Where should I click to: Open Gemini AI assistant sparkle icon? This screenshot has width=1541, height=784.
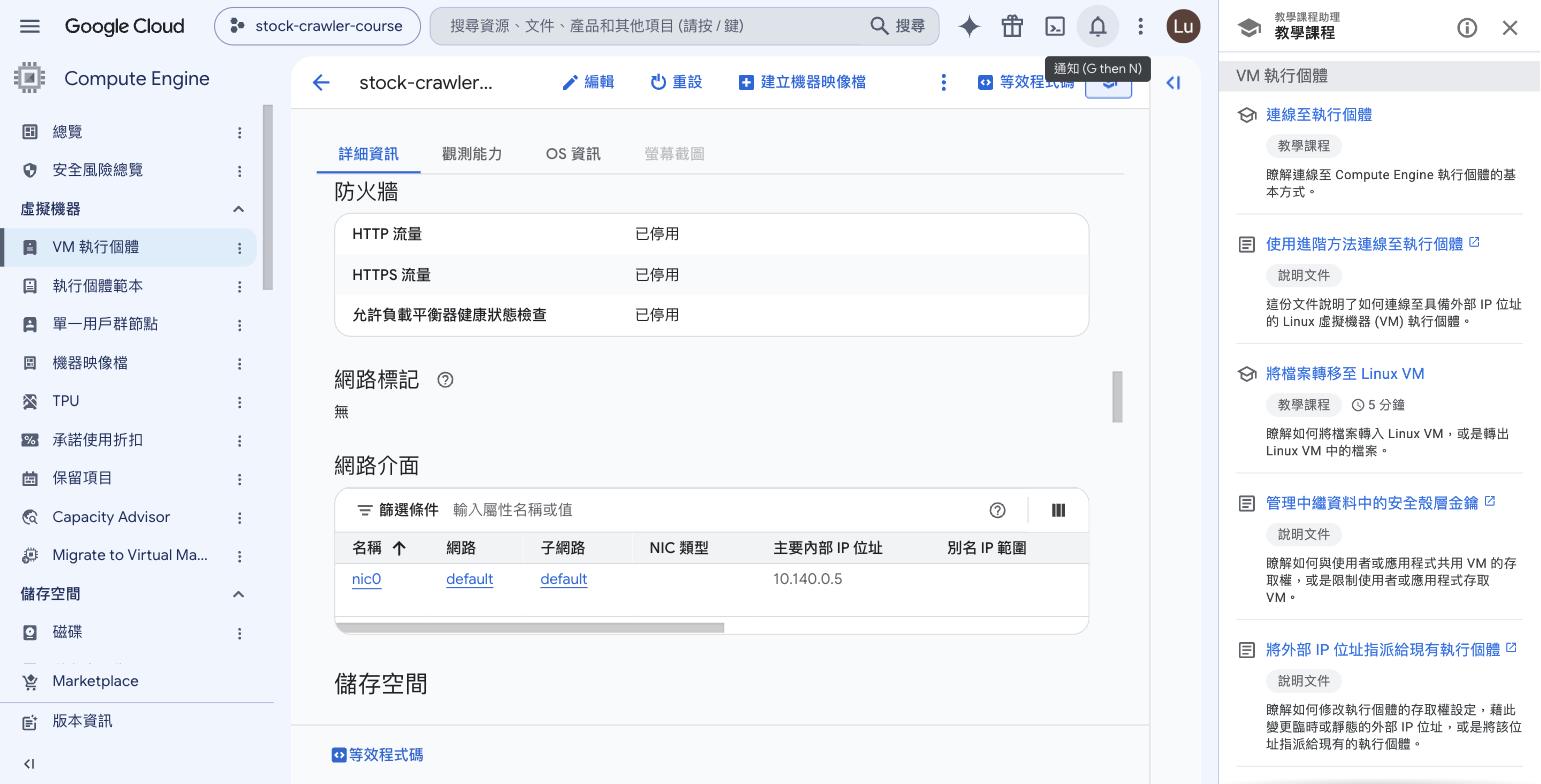pos(969,26)
